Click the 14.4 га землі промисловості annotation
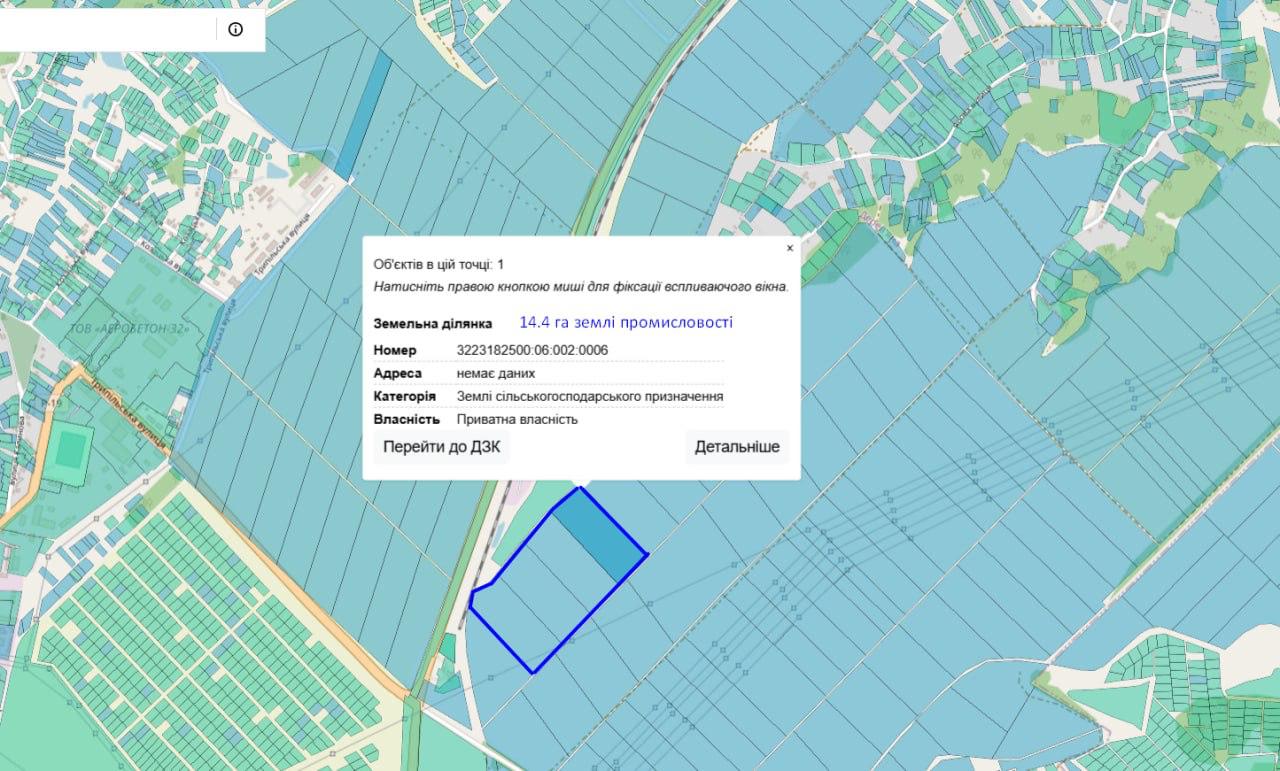Viewport: 1280px width, 771px height. click(626, 322)
